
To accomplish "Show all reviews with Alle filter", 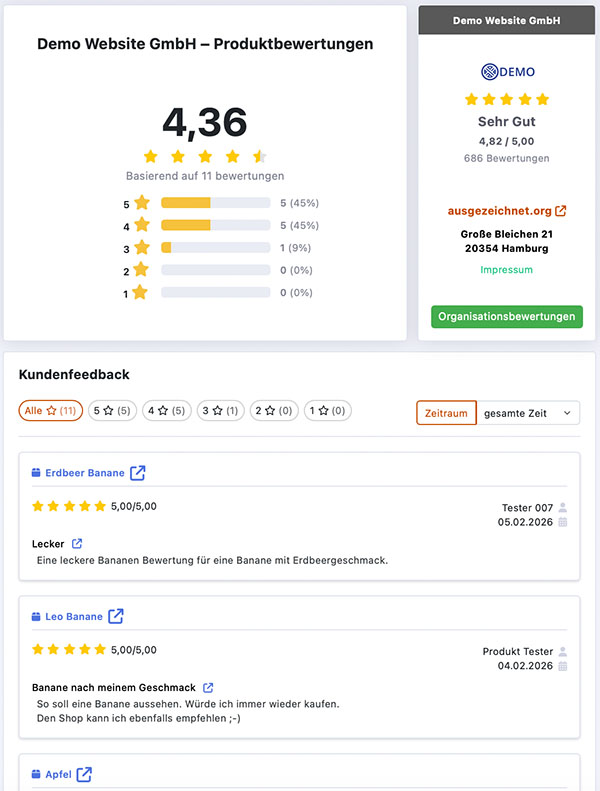I will 51,411.
